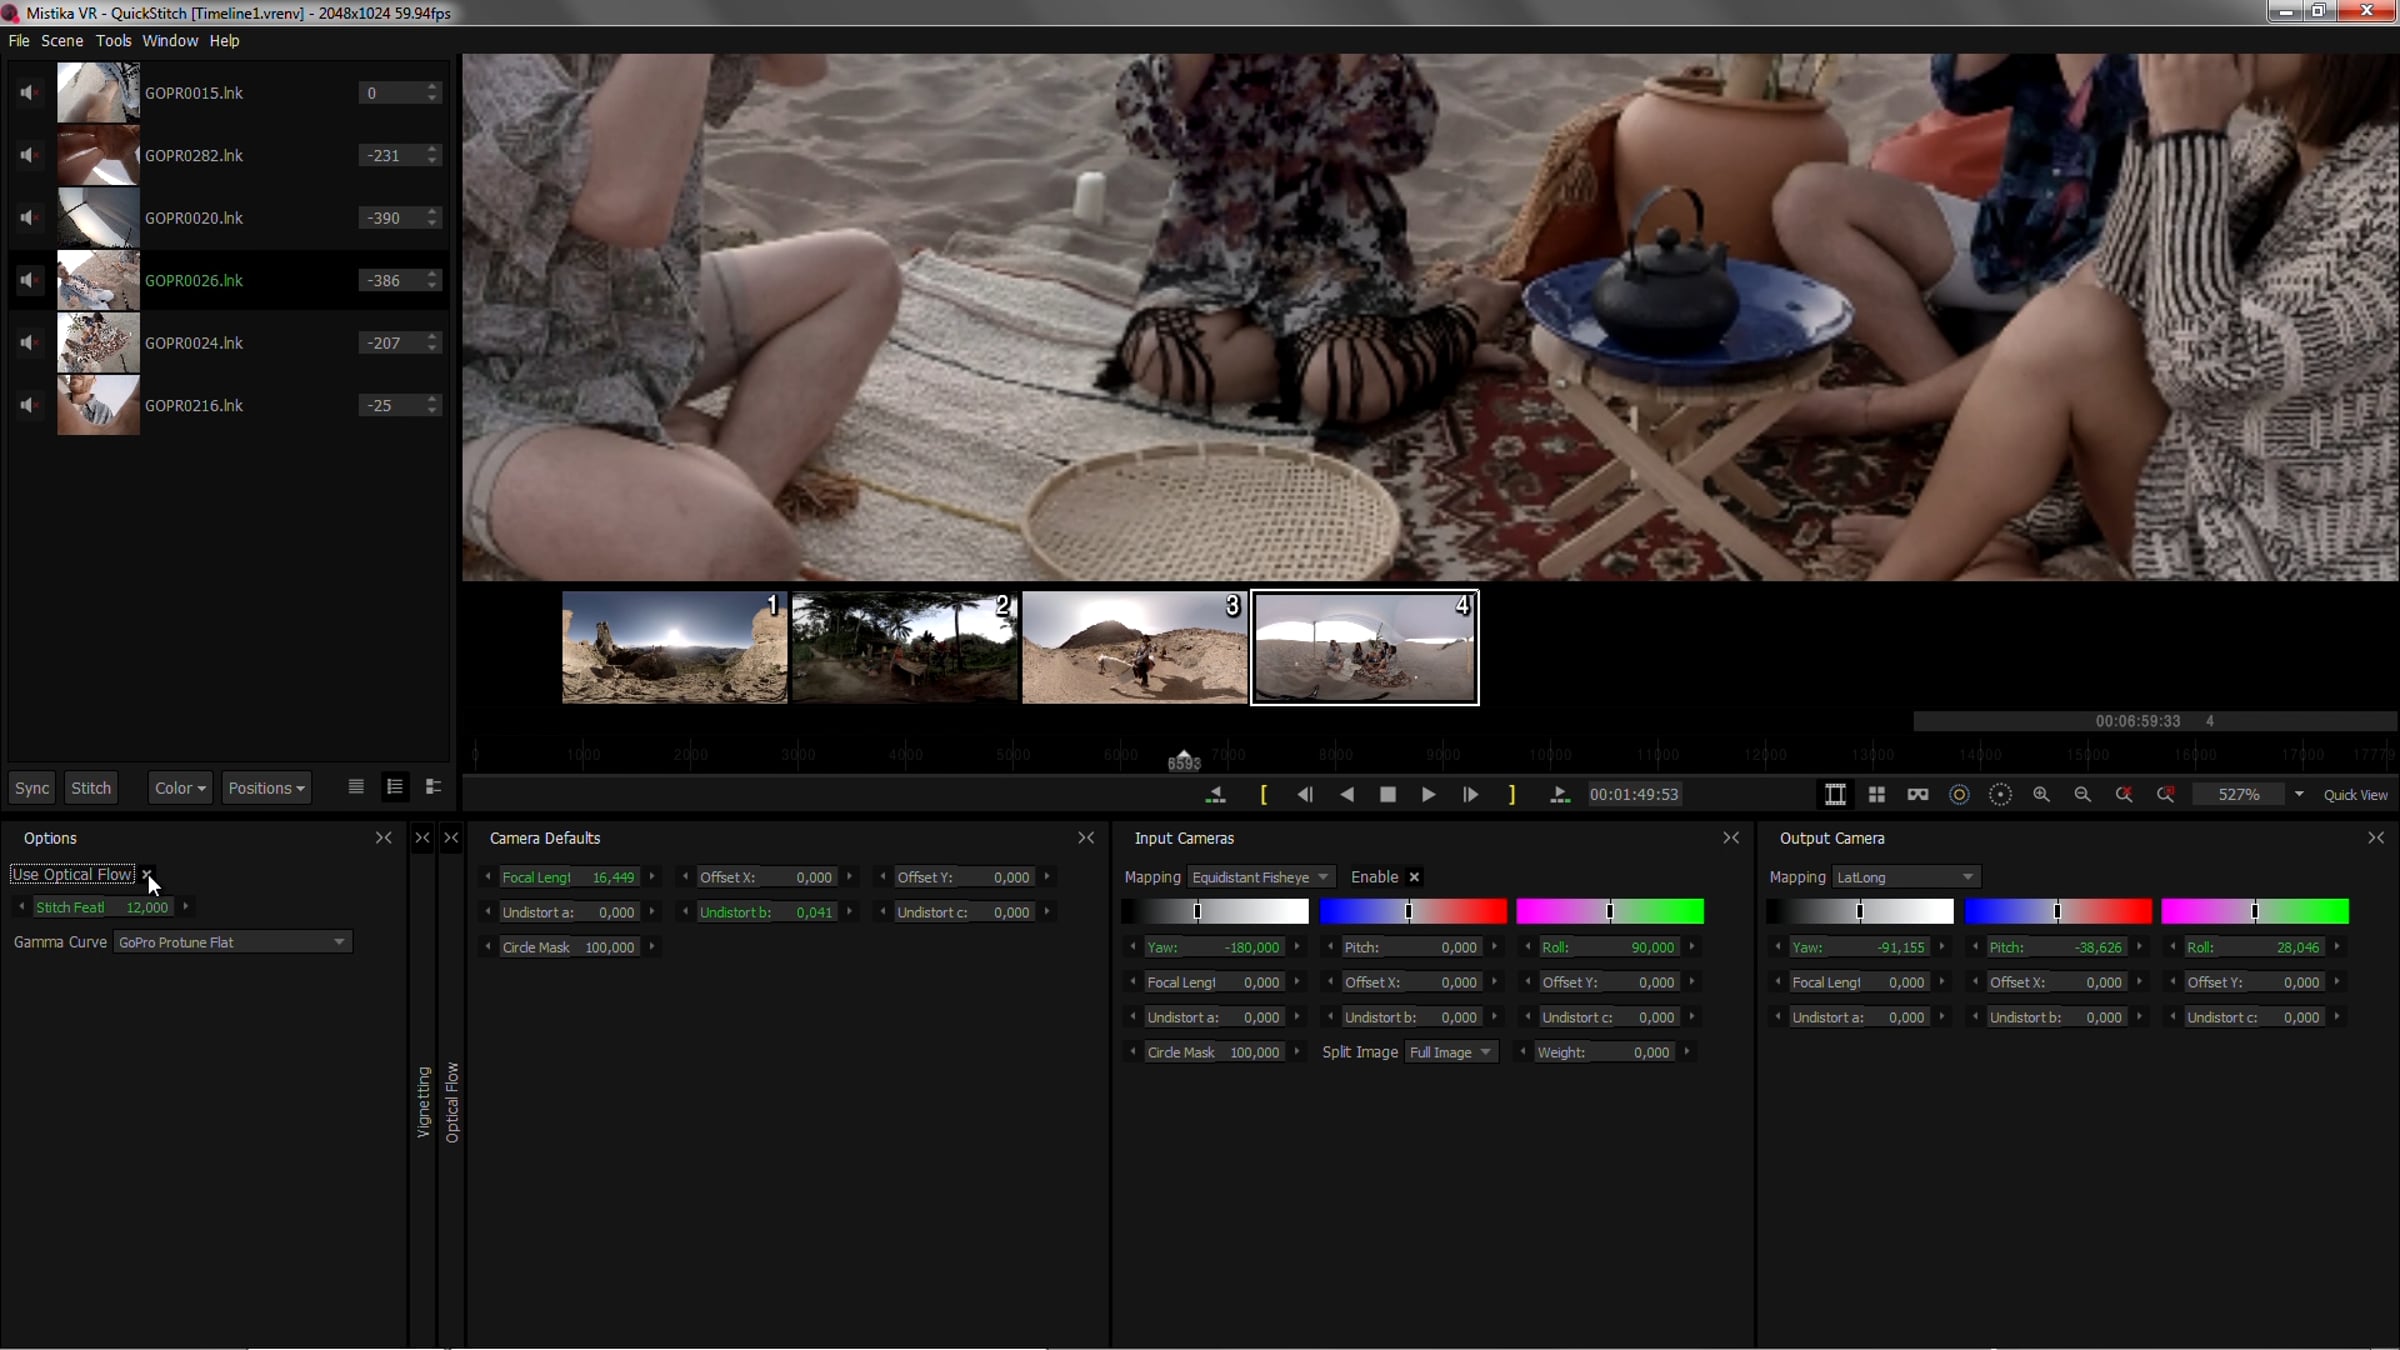Switch to the grid mosaic view icon
Viewport: 2400px width, 1350px height.
[1876, 795]
